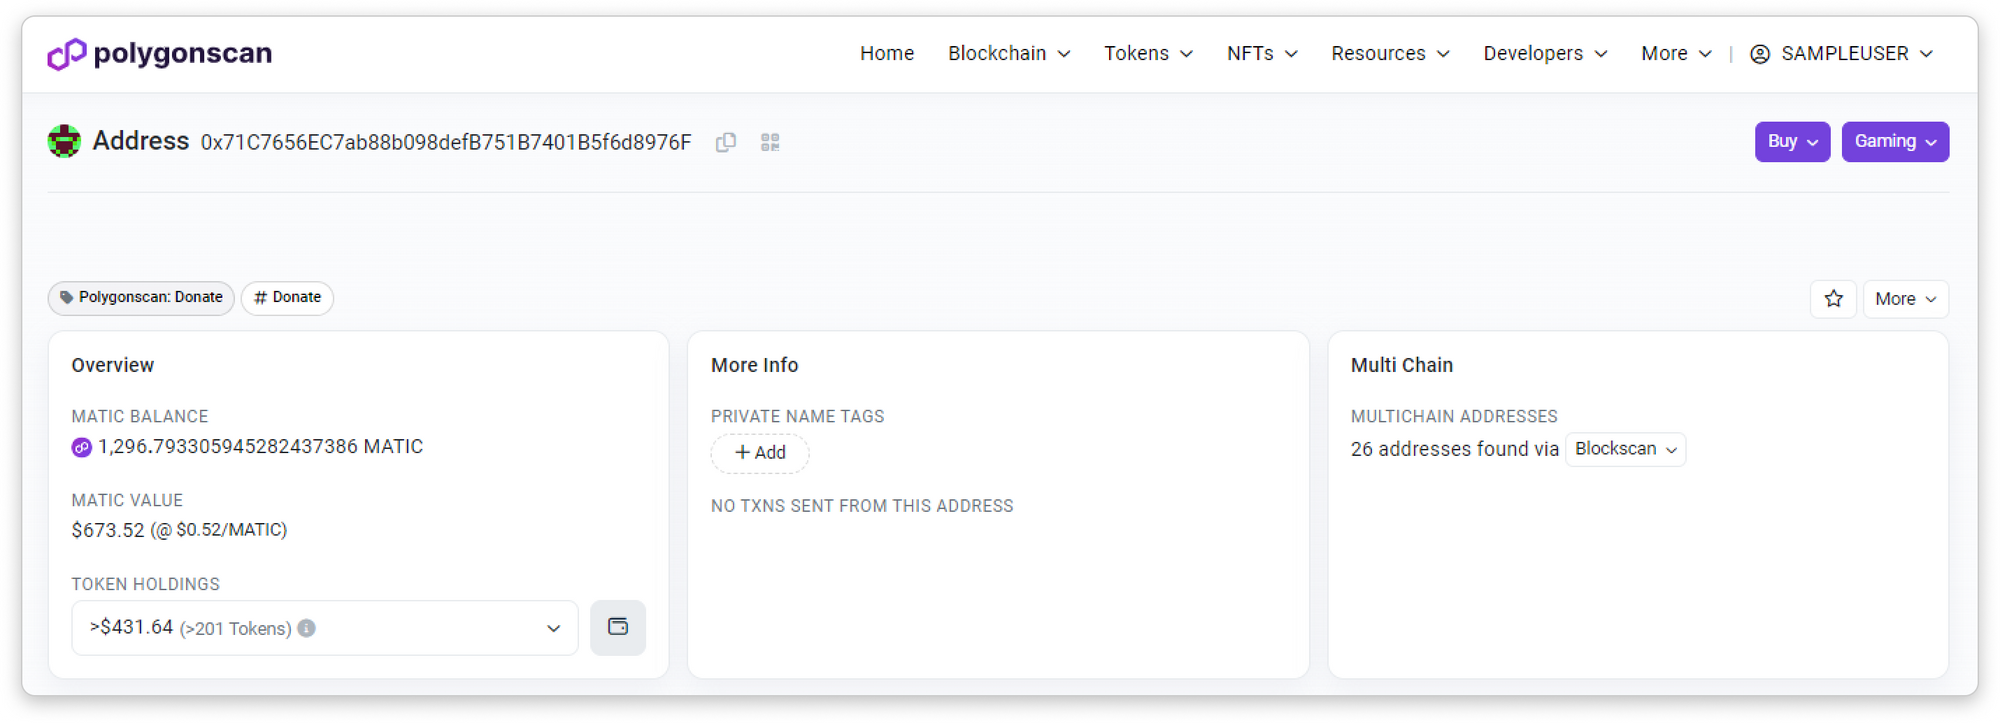Copy the address to clipboard
The height and width of the screenshot is (723, 2000).
(726, 143)
